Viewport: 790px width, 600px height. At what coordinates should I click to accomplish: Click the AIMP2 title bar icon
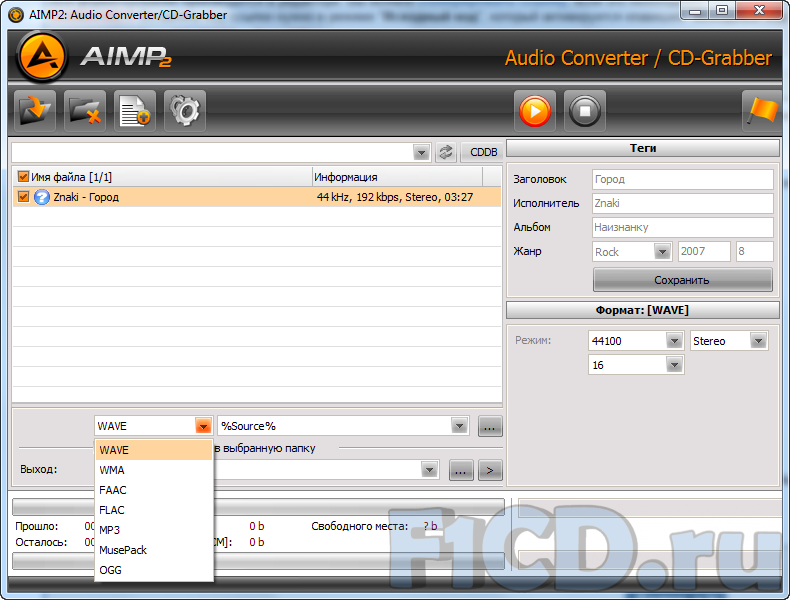click(16, 15)
